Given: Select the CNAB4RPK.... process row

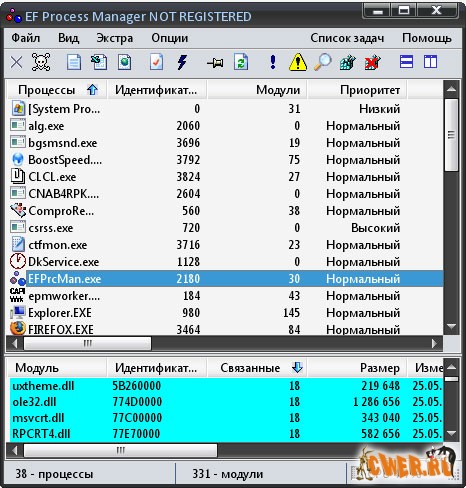Looking at the screenshot, I should (x=225, y=194).
